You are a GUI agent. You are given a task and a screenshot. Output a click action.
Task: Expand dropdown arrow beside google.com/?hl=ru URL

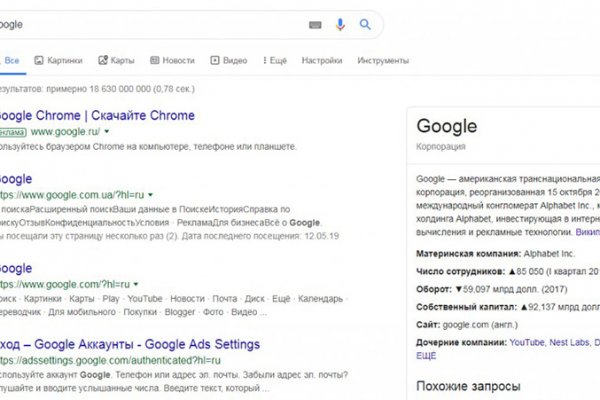coord(135,283)
